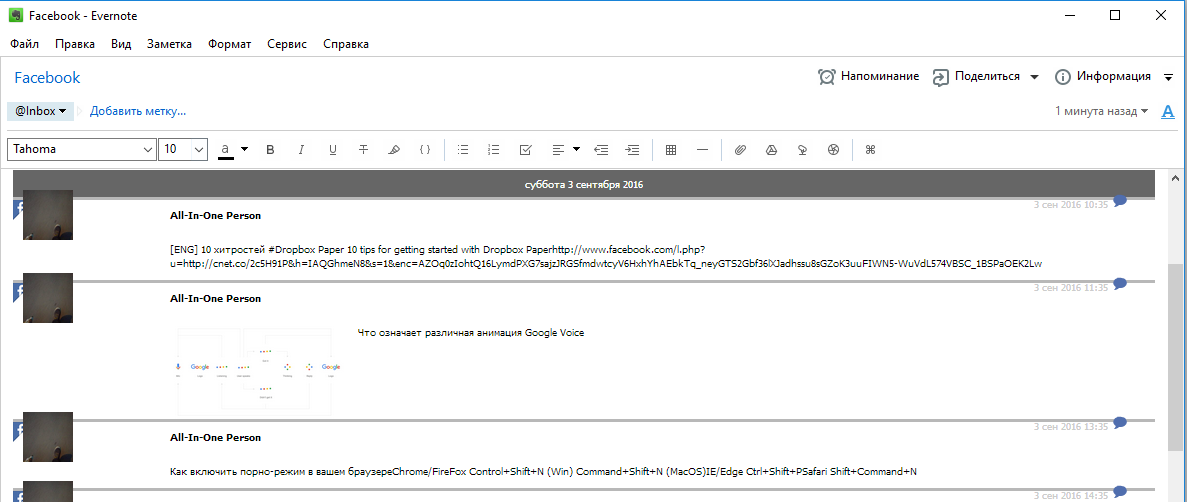The image size is (1187, 502).
Task: Toggle bold formatting
Action: tap(270, 150)
